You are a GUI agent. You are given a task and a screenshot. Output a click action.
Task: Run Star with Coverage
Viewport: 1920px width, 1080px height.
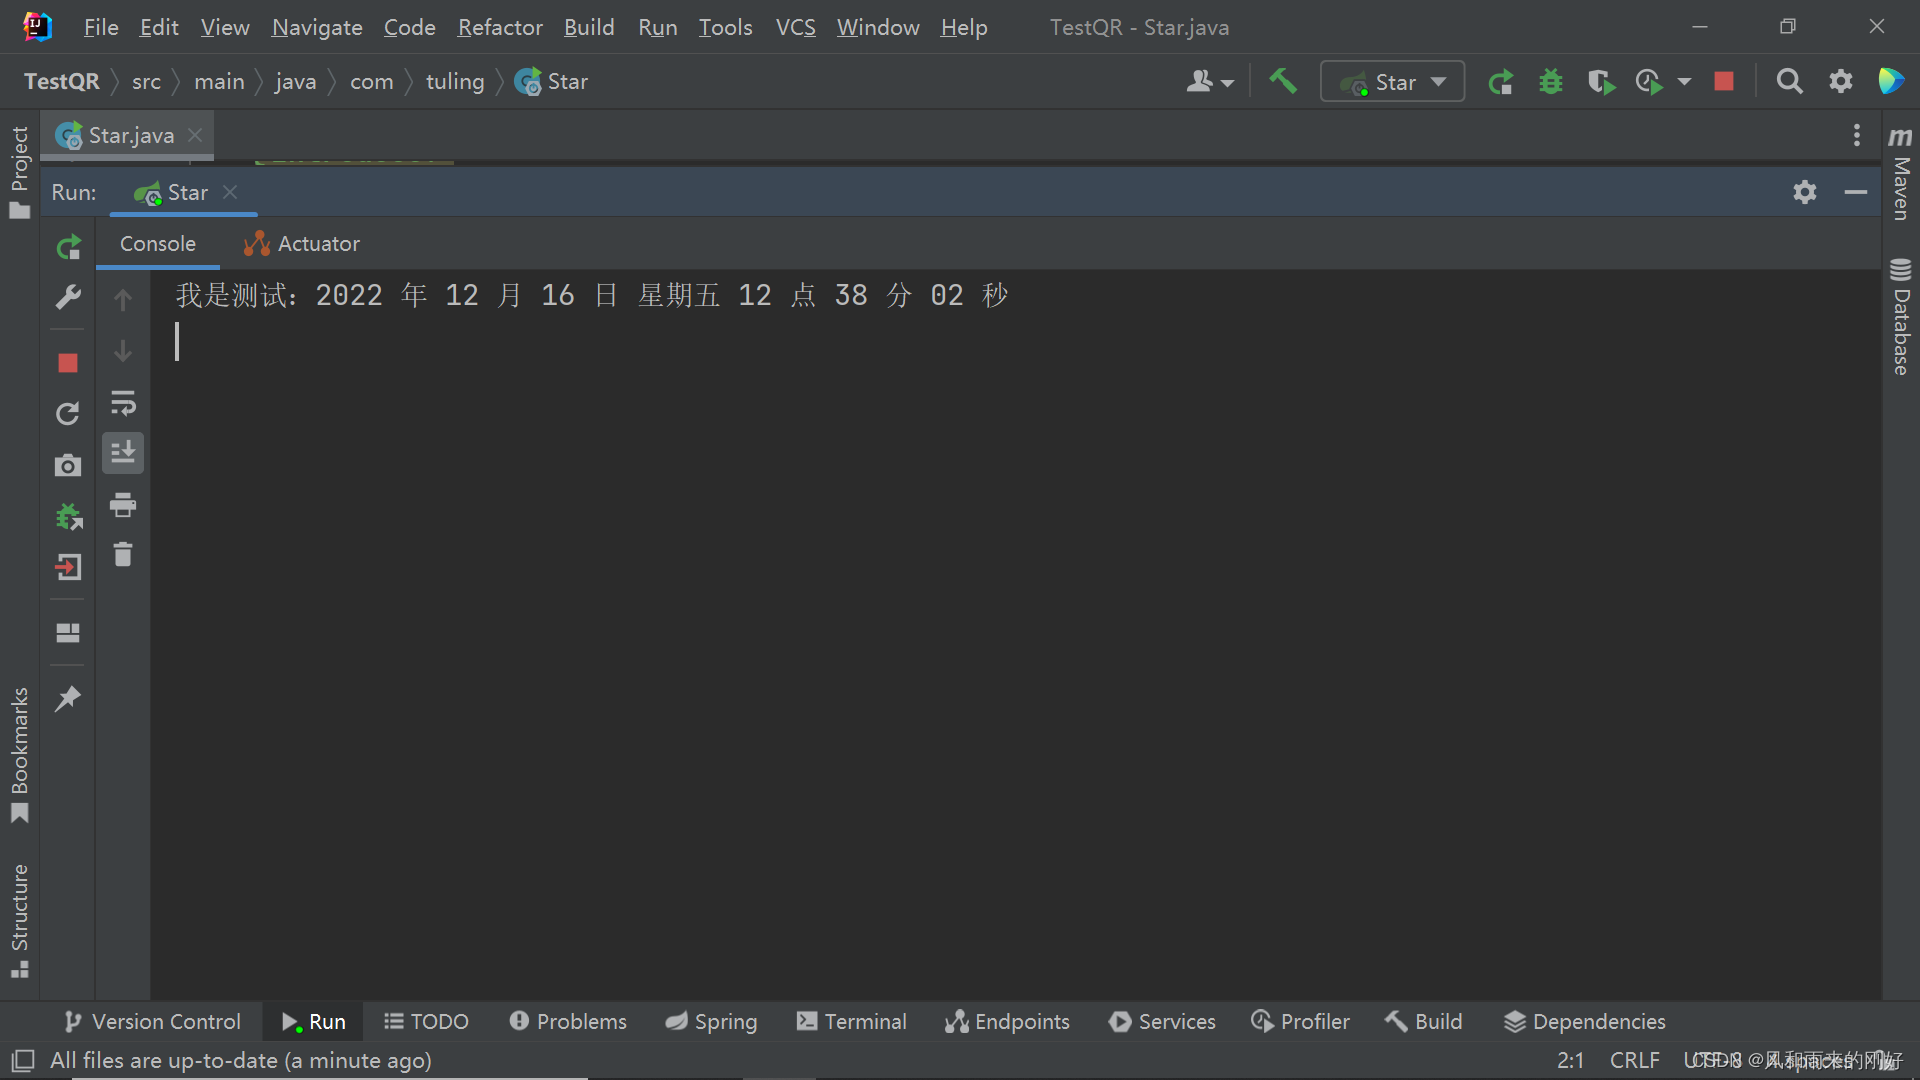[x=1600, y=81]
